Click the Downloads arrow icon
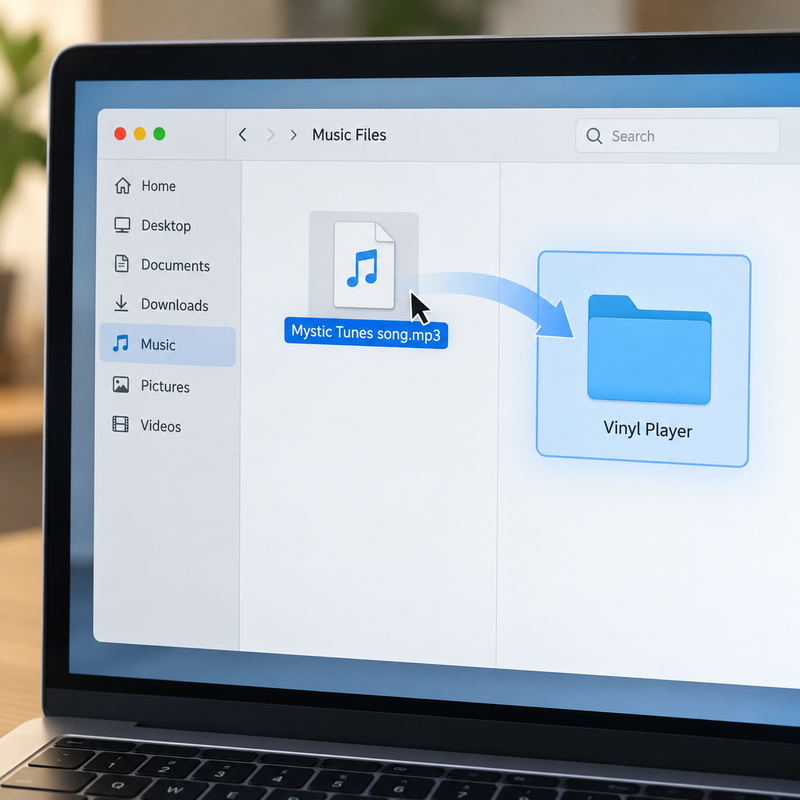The width and height of the screenshot is (800, 800). (x=121, y=303)
